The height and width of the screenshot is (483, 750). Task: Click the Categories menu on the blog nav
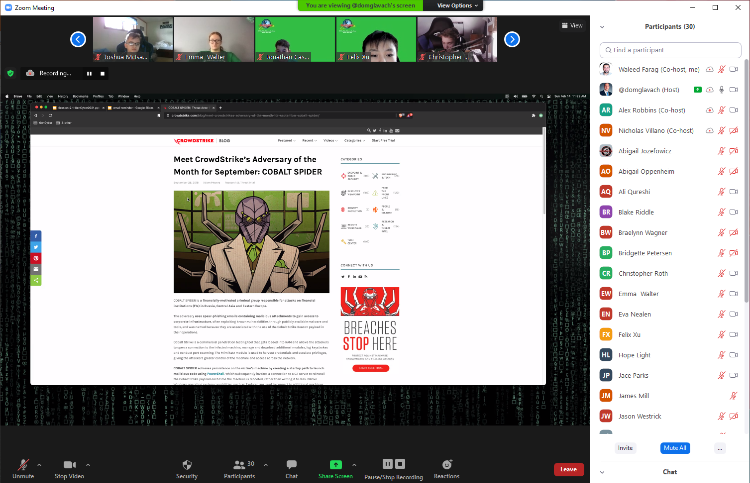tap(354, 141)
